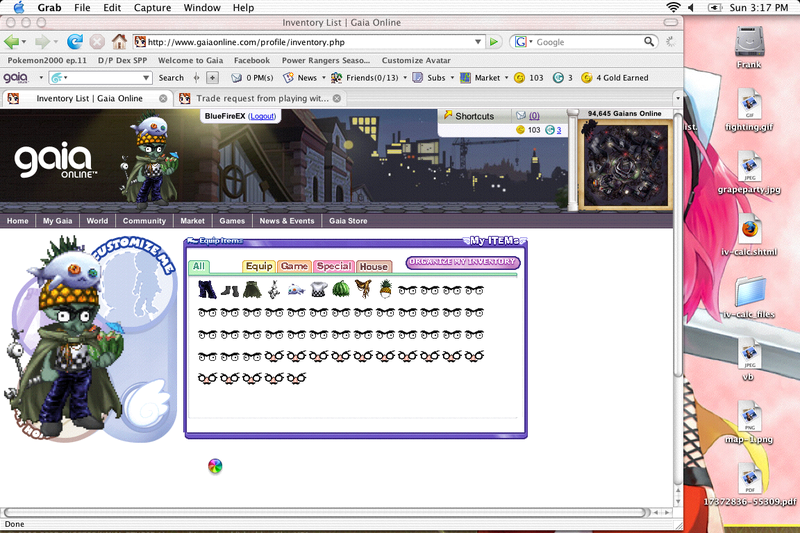Click the Customize Avatar bookmark
The height and width of the screenshot is (533, 800).
coord(416,60)
